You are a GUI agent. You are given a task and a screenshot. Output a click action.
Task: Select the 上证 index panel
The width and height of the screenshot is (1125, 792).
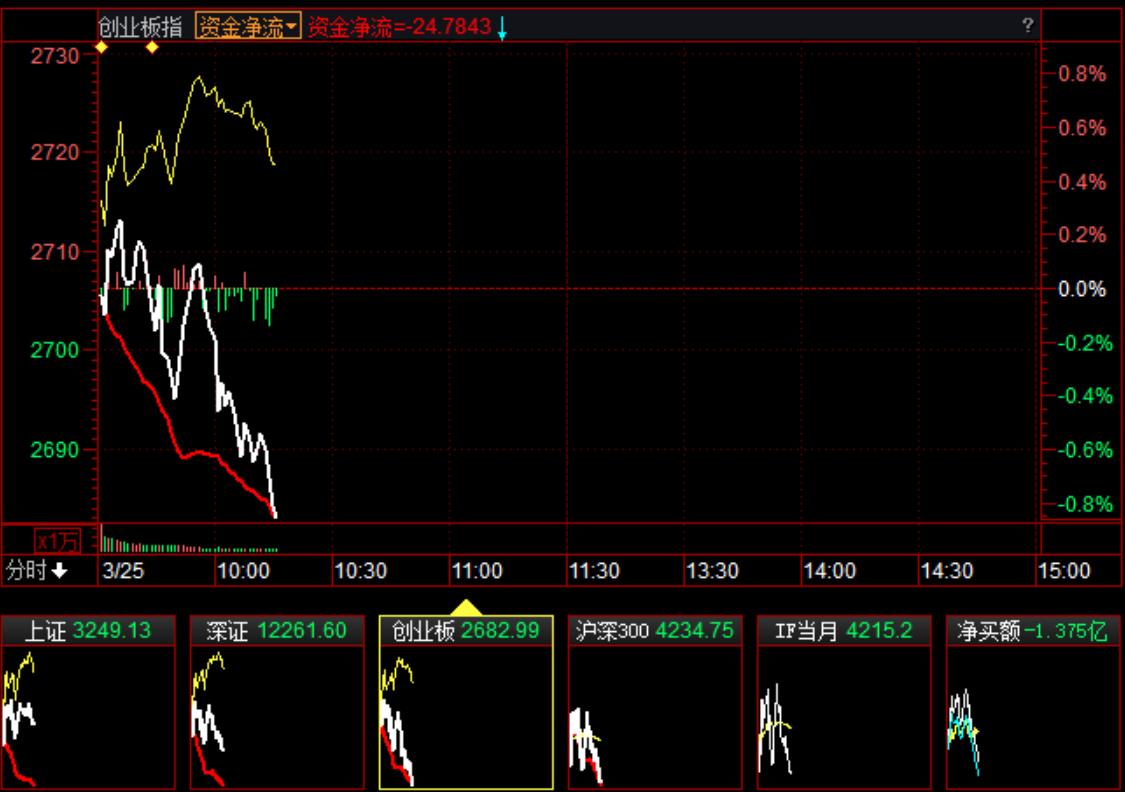click(x=88, y=631)
